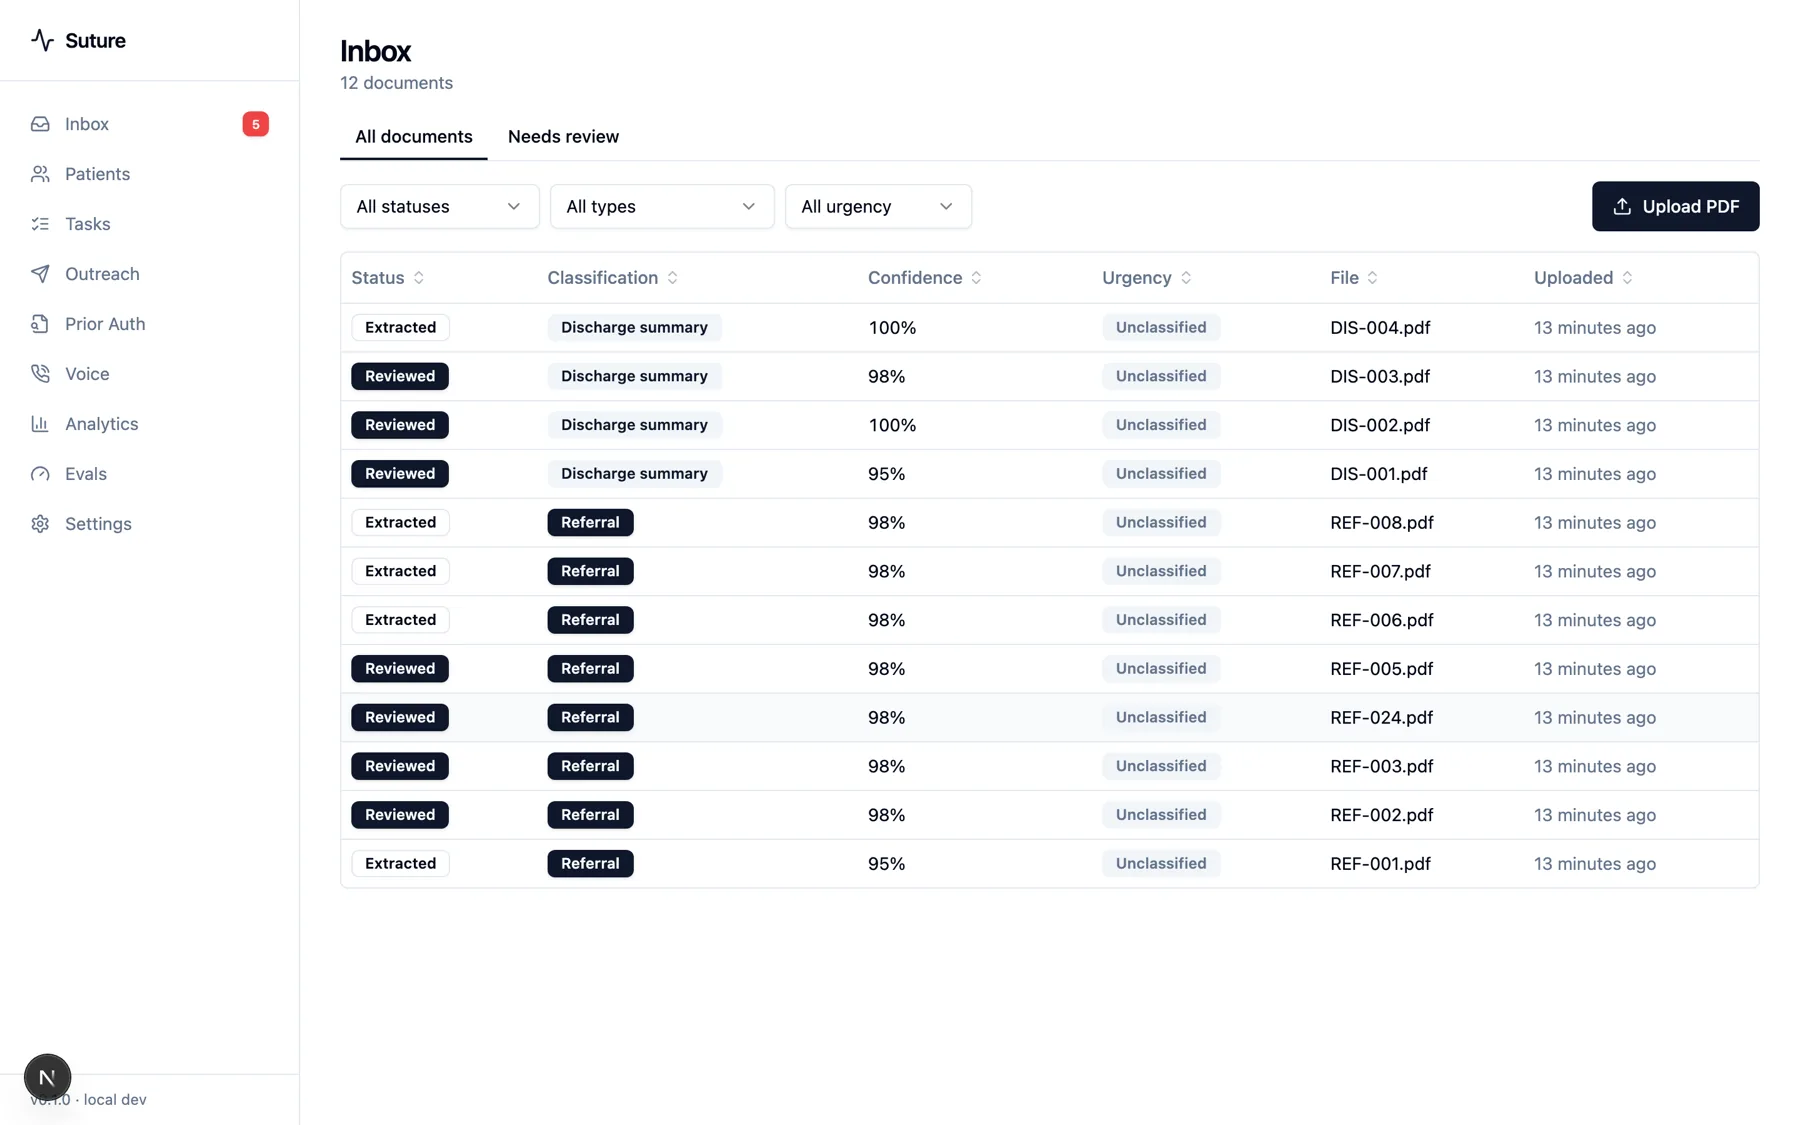Image resolution: width=1800 pixels, height=1125 pixels.
Task: Click Discharge summary badge for DIS-001.pdf
Action: [634, 473]
